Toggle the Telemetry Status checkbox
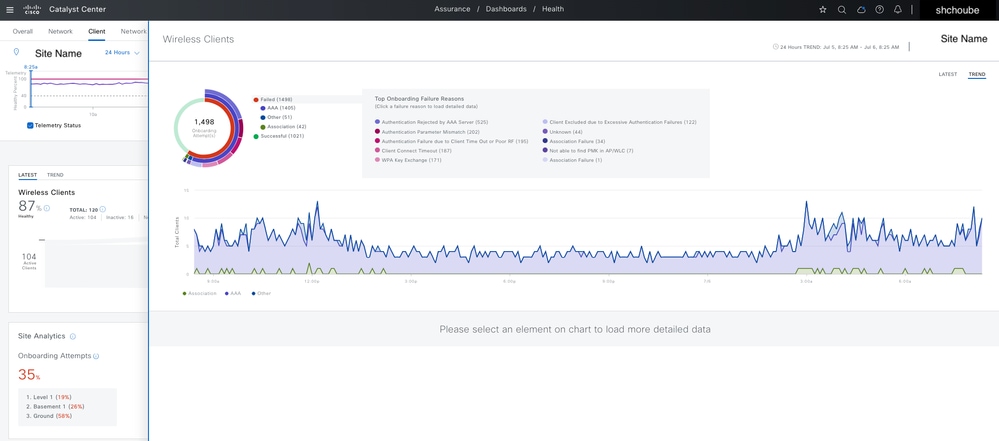 tap(30, 126)
